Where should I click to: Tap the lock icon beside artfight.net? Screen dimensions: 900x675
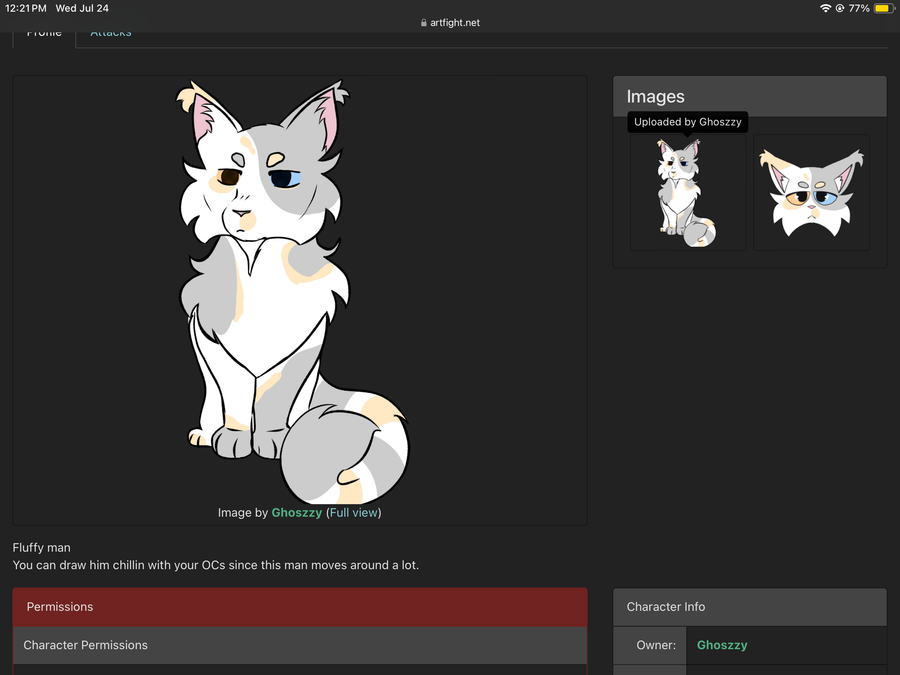(424, 23)
